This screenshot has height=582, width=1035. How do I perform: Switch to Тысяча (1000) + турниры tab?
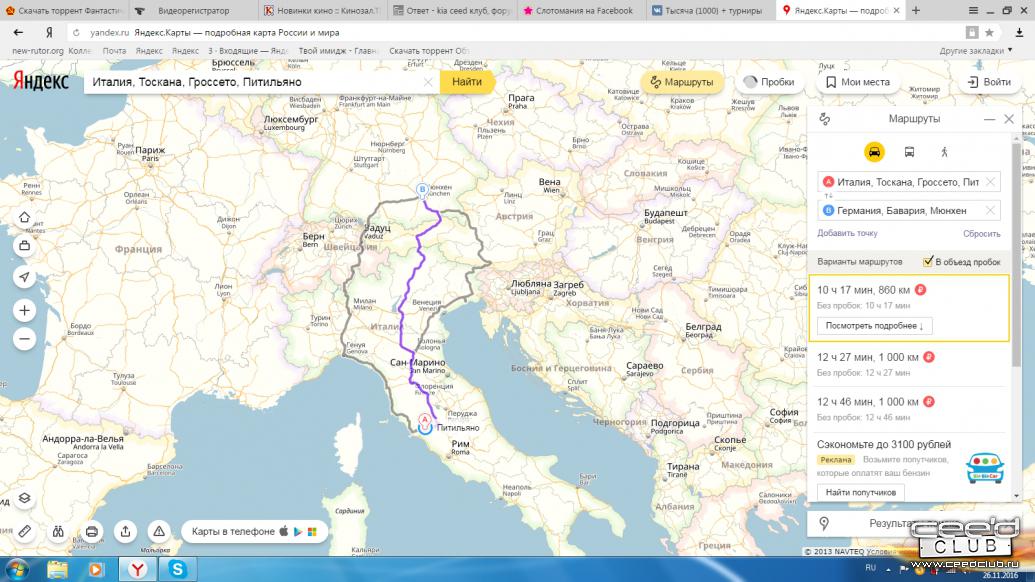coord(710,11)
